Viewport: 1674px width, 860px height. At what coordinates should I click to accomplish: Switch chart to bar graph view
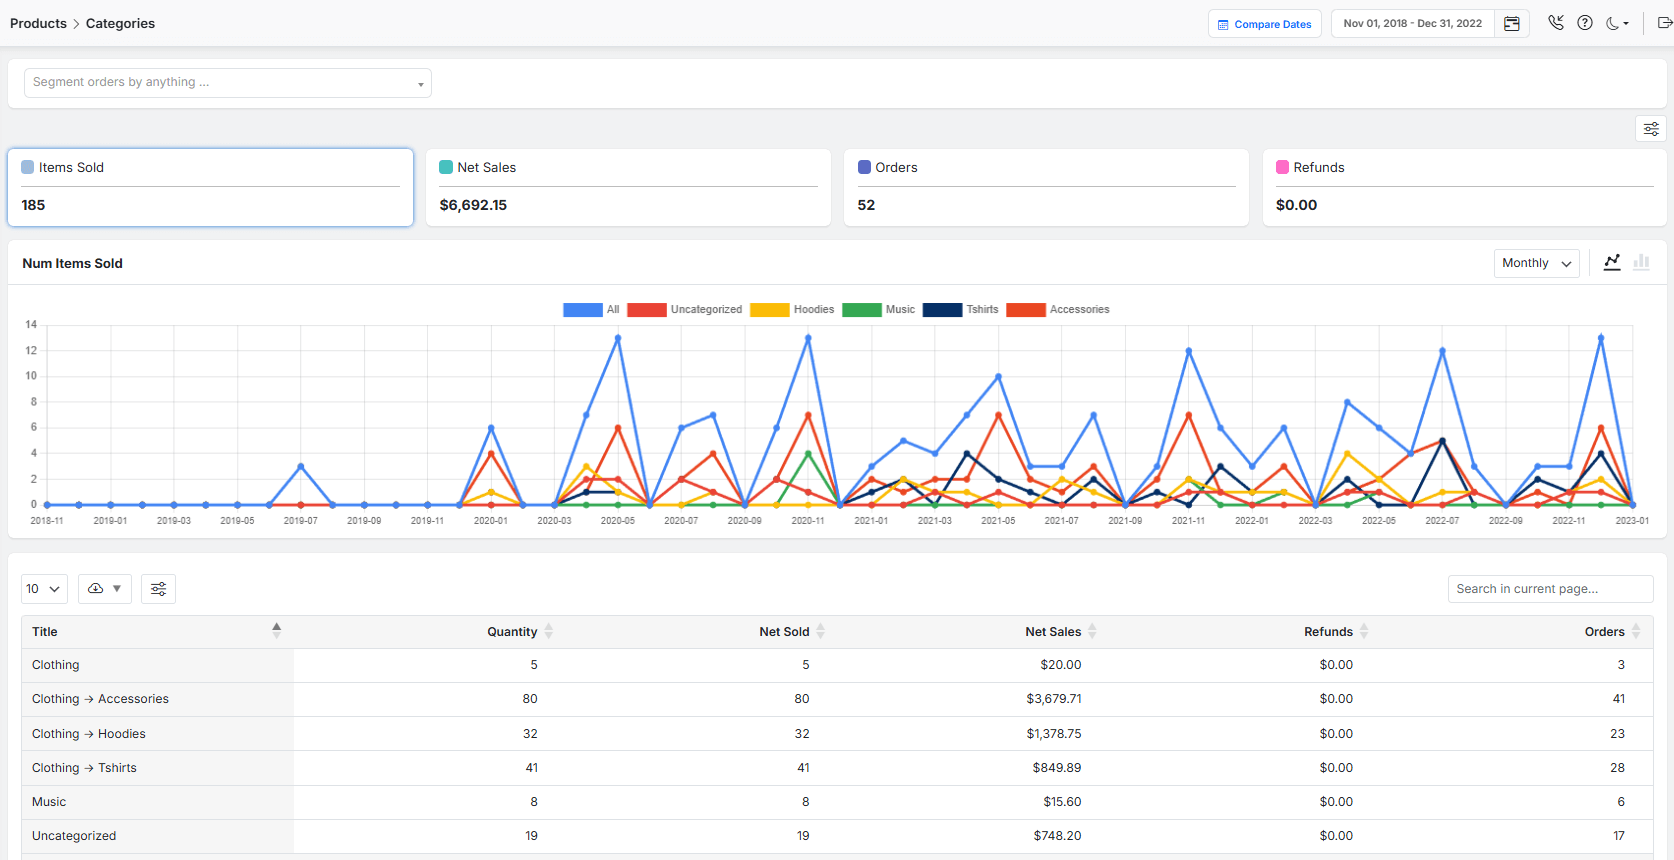click(x=1641, y=262)
